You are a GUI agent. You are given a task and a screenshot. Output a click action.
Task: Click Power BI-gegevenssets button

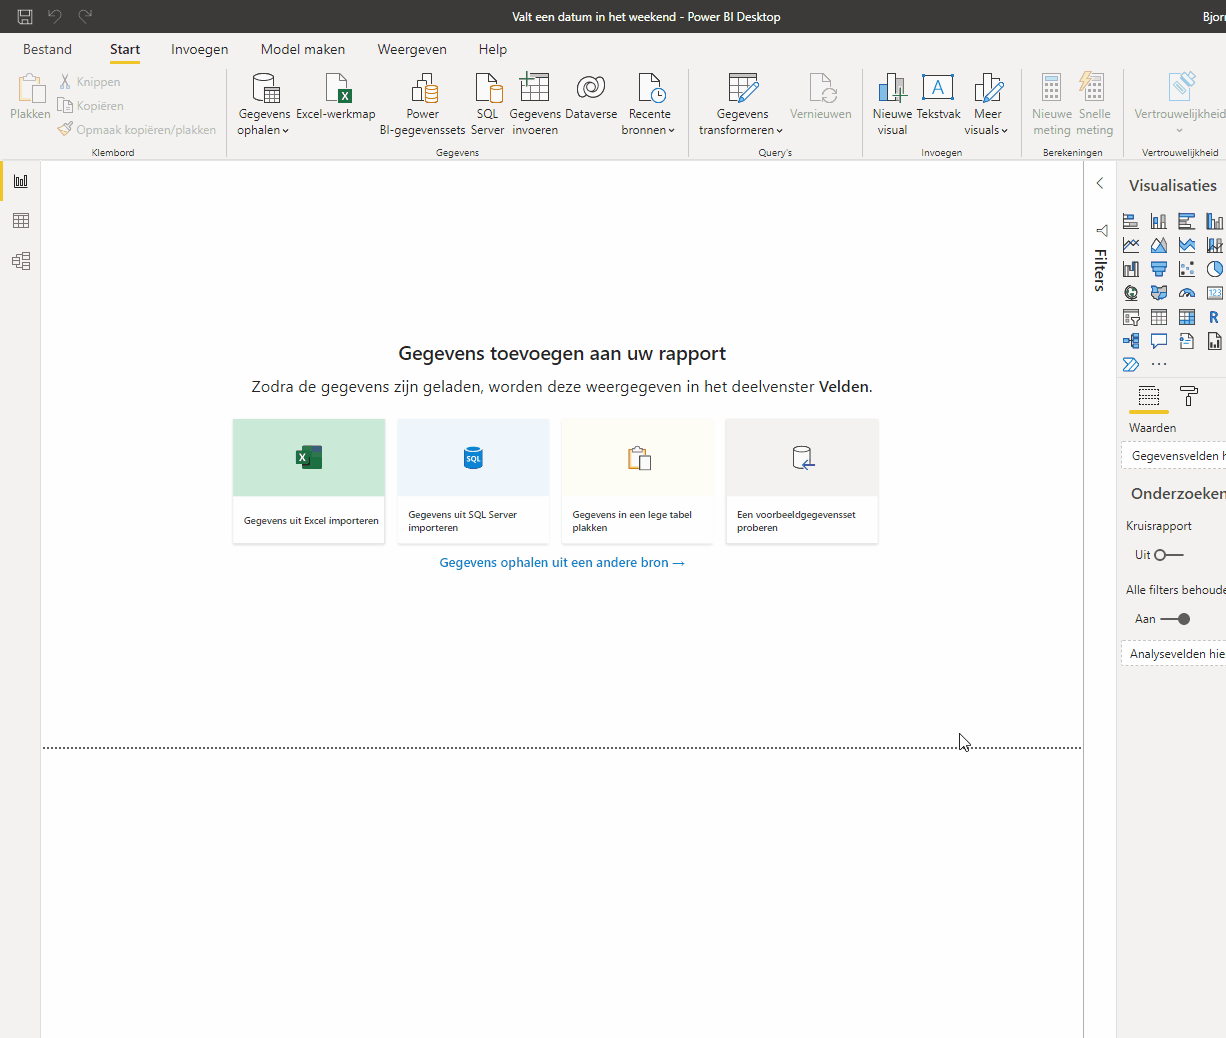422,104
